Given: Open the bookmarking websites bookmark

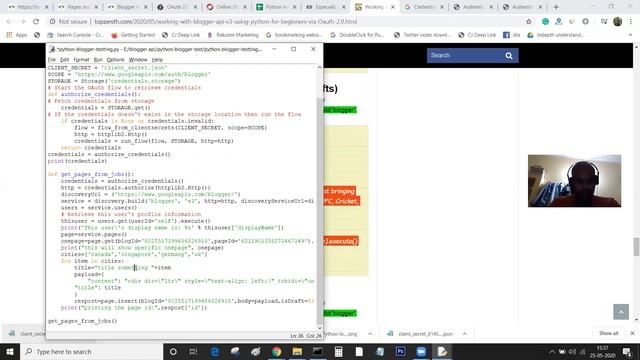Looking at the screenshot, I should [x=294, y=35].
